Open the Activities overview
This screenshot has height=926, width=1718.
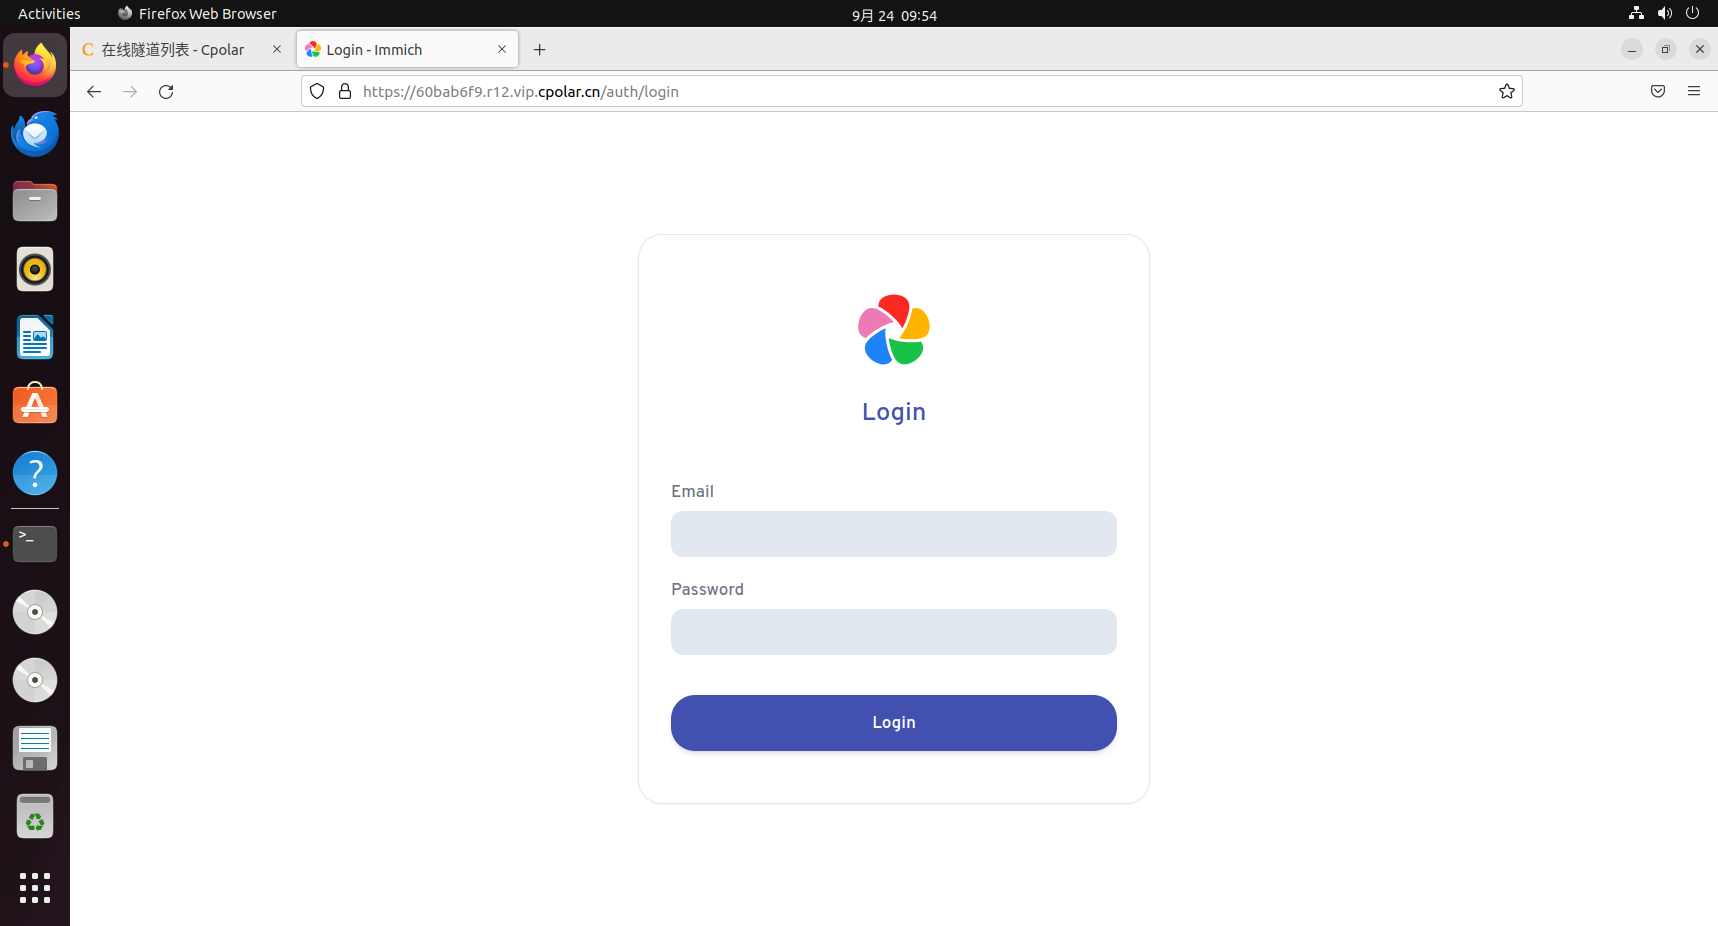point(49,14)
